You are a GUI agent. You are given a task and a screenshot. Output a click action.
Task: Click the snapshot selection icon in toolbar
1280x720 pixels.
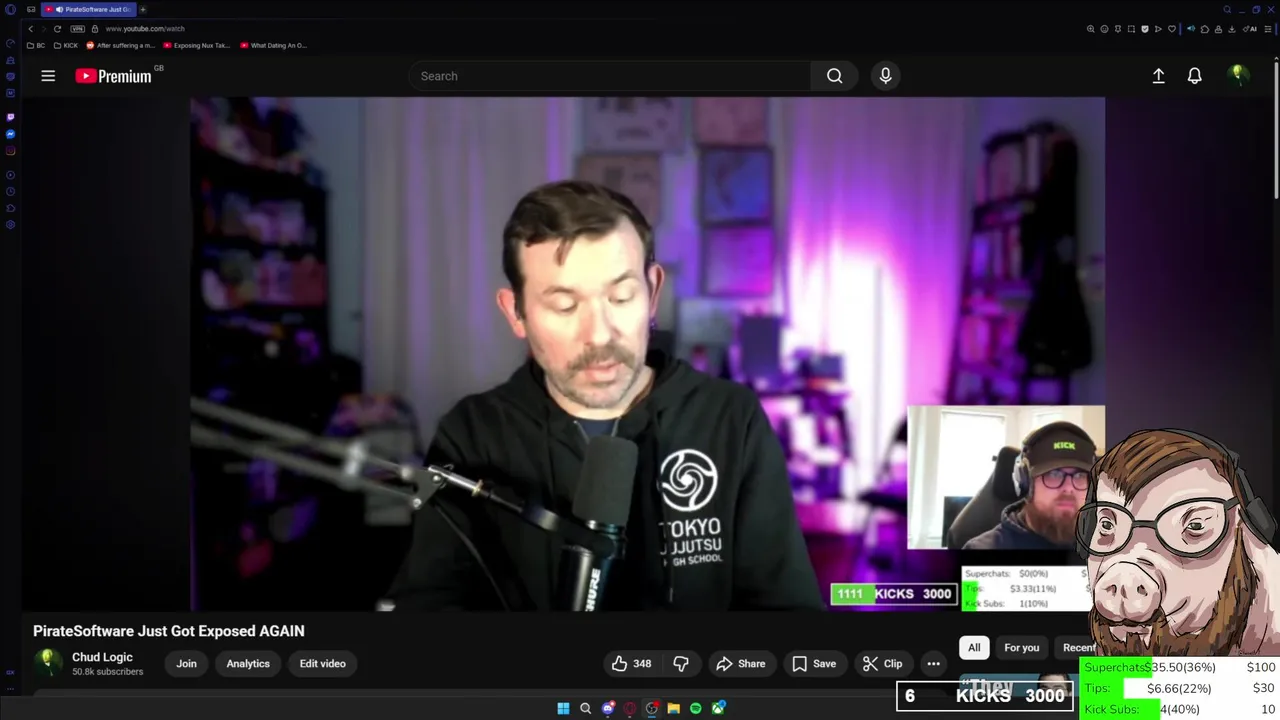pos(1131,29)
